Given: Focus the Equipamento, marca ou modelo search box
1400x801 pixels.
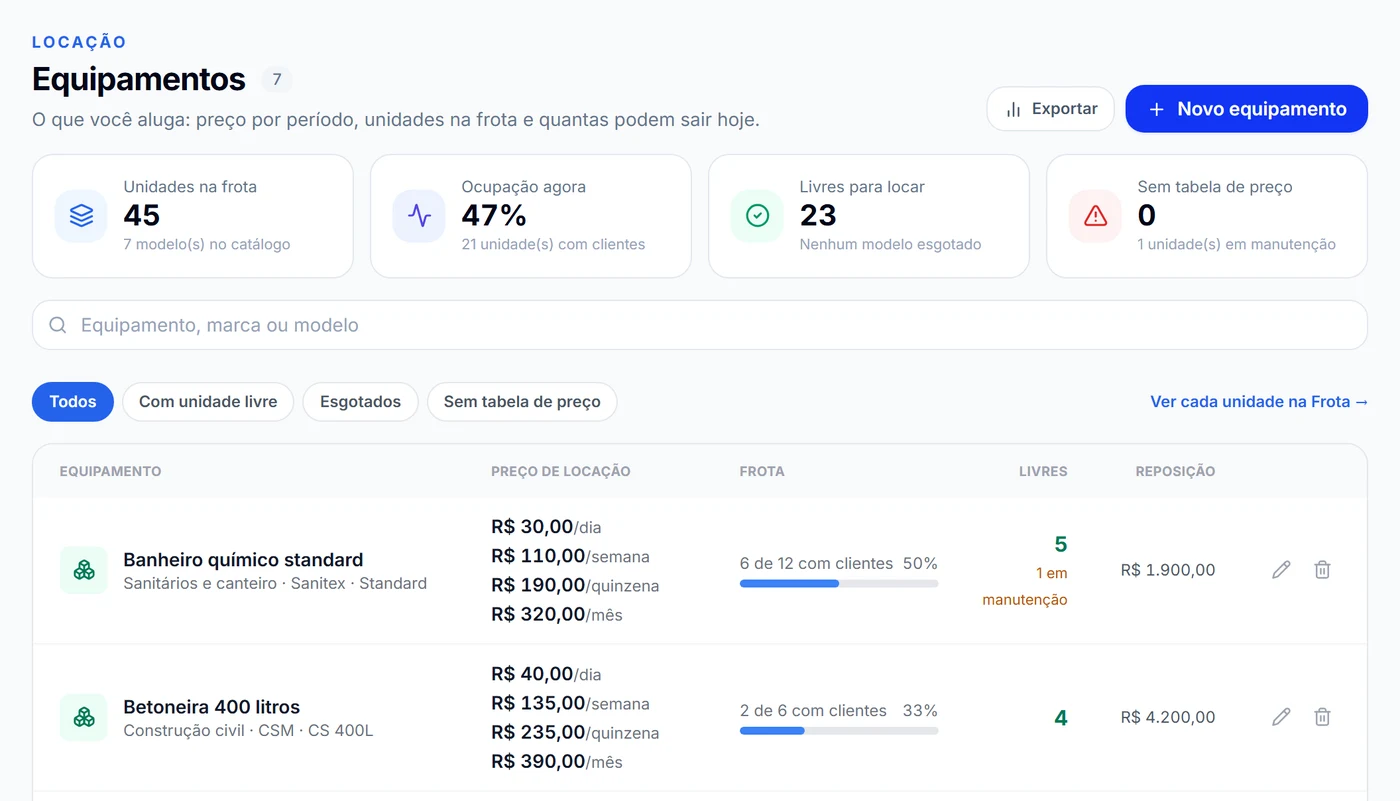Looking at the screenshot, I should [x=700, y=325].
